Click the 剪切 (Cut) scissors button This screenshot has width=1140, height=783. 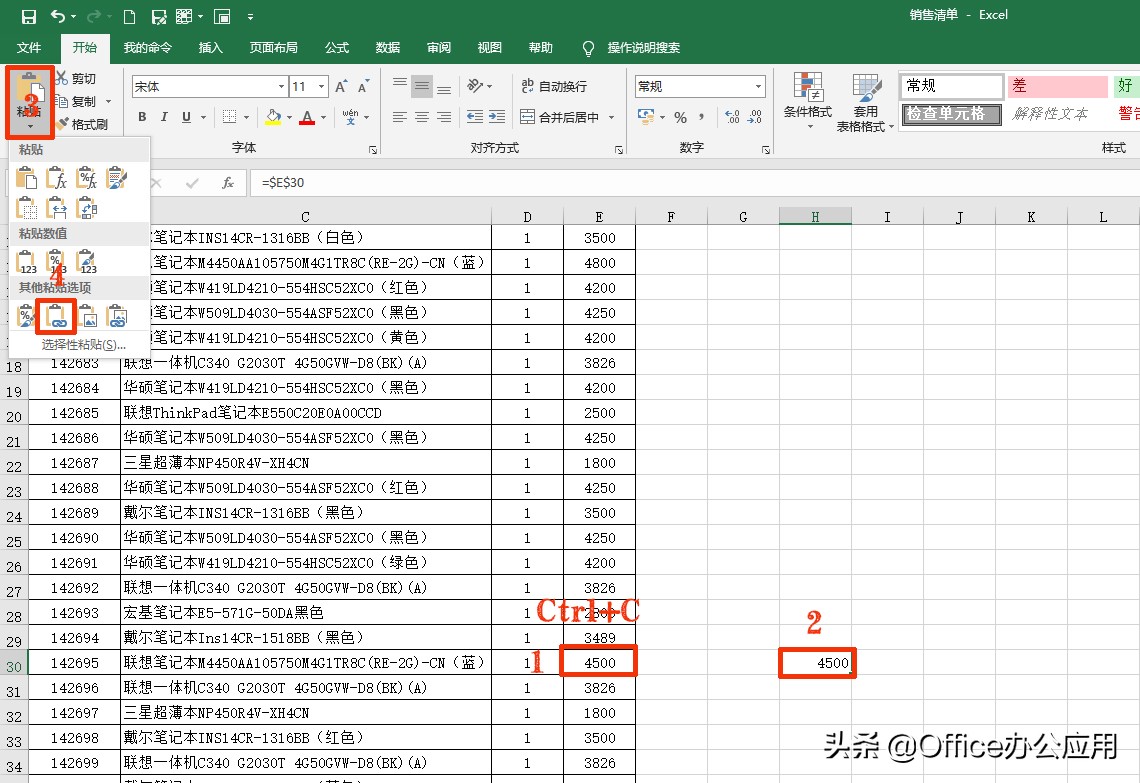click(76, 79)
